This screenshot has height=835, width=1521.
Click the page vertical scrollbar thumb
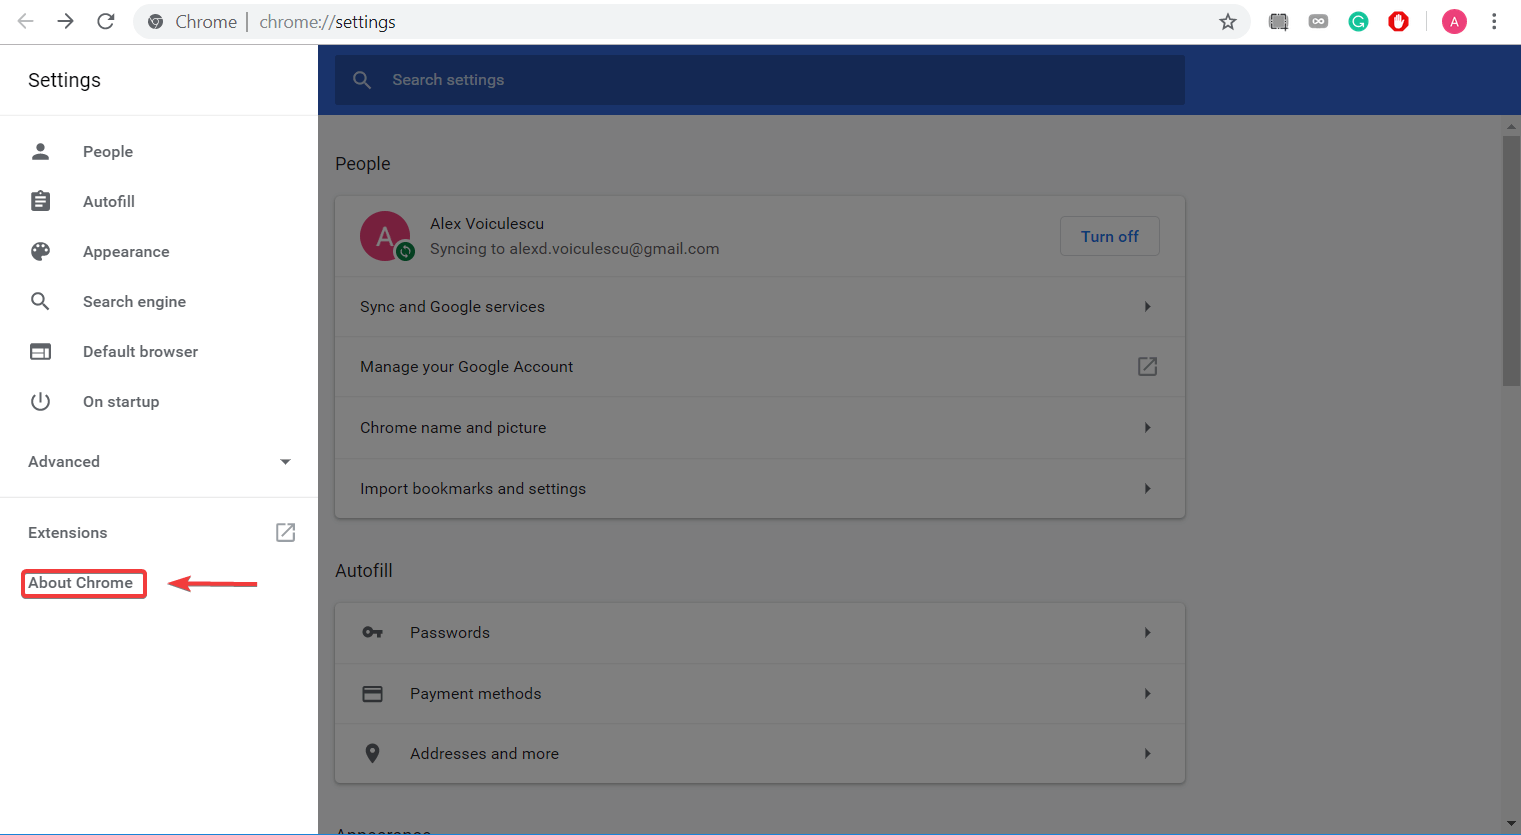pyautogui.click(x=1511, y=260)
